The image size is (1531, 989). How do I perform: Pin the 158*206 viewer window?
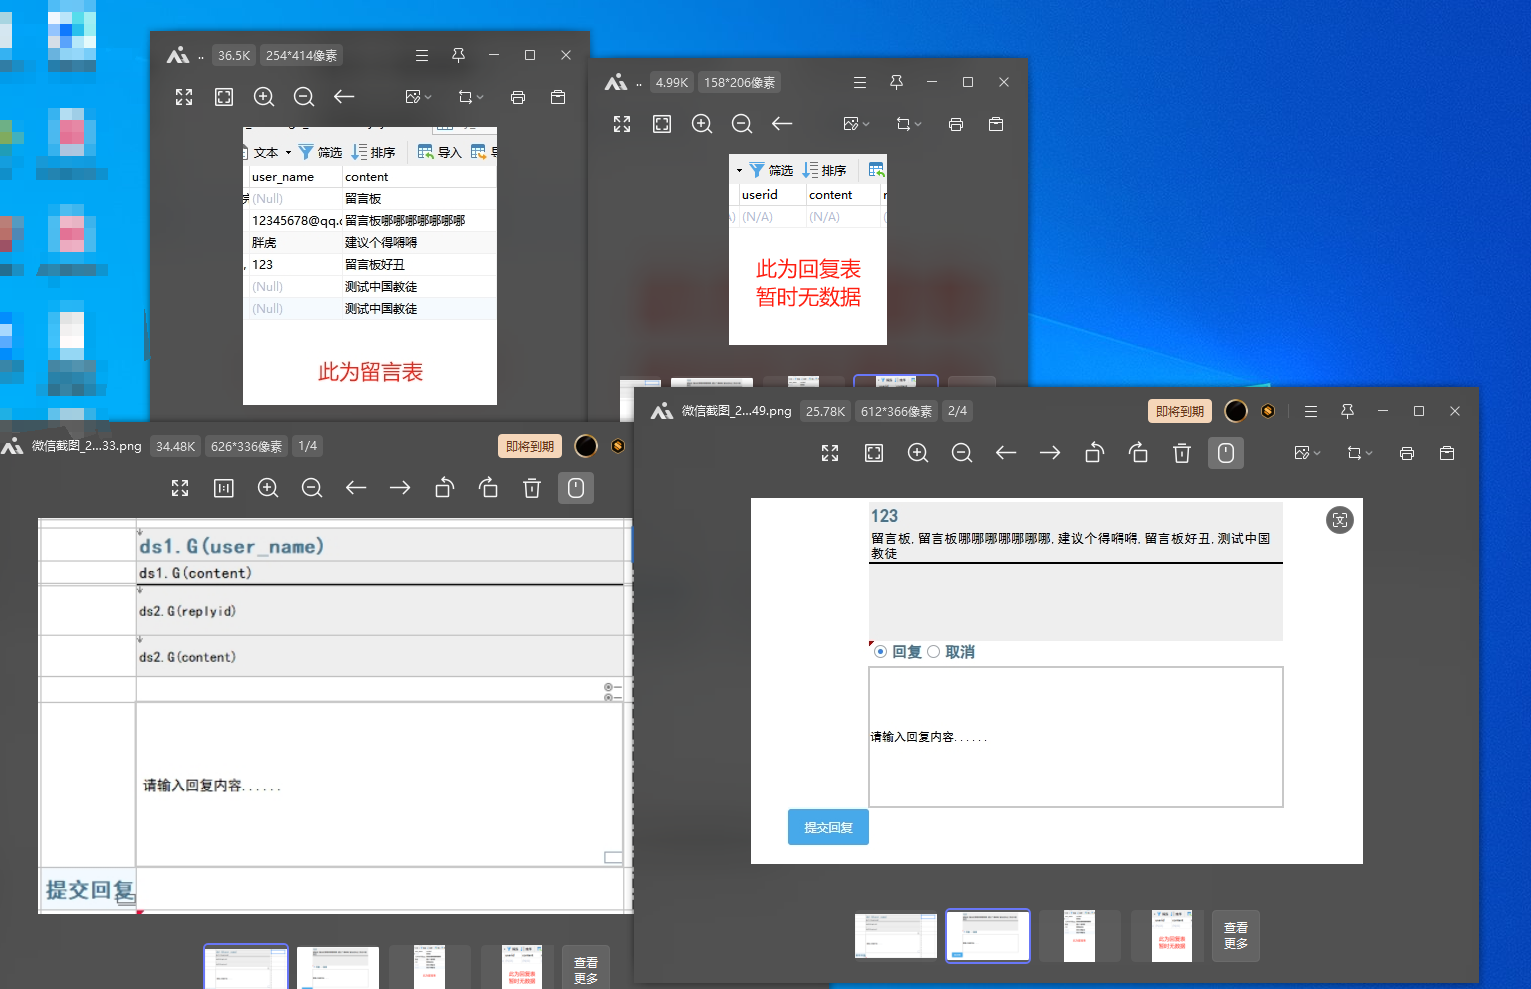896,82
